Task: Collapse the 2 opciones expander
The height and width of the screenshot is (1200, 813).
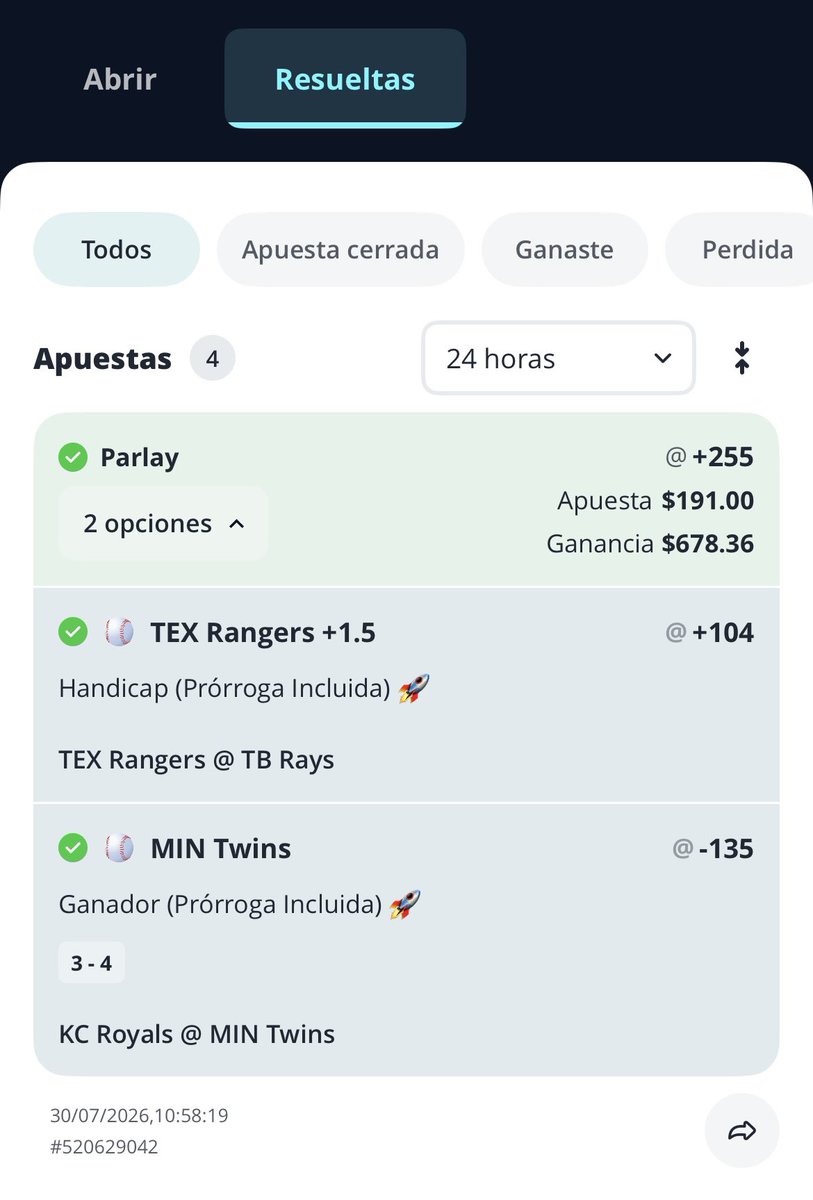Action: click(x=163, y=523)
